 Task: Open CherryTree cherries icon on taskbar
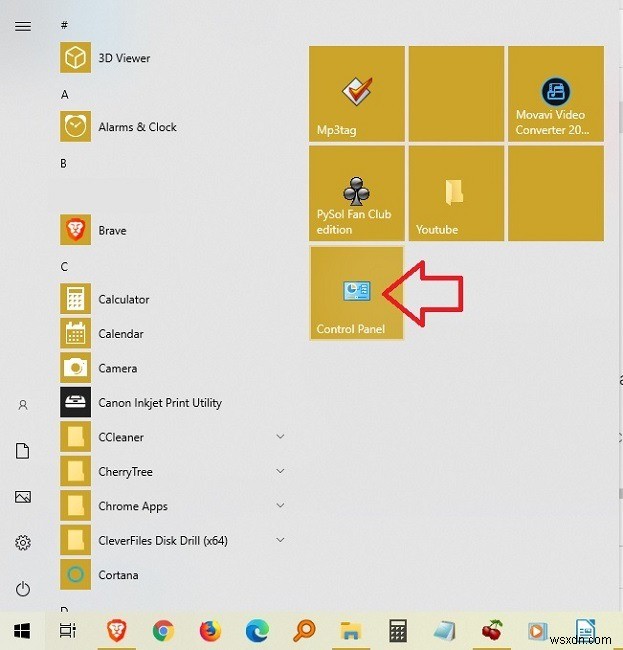click(x=492, y=630)
